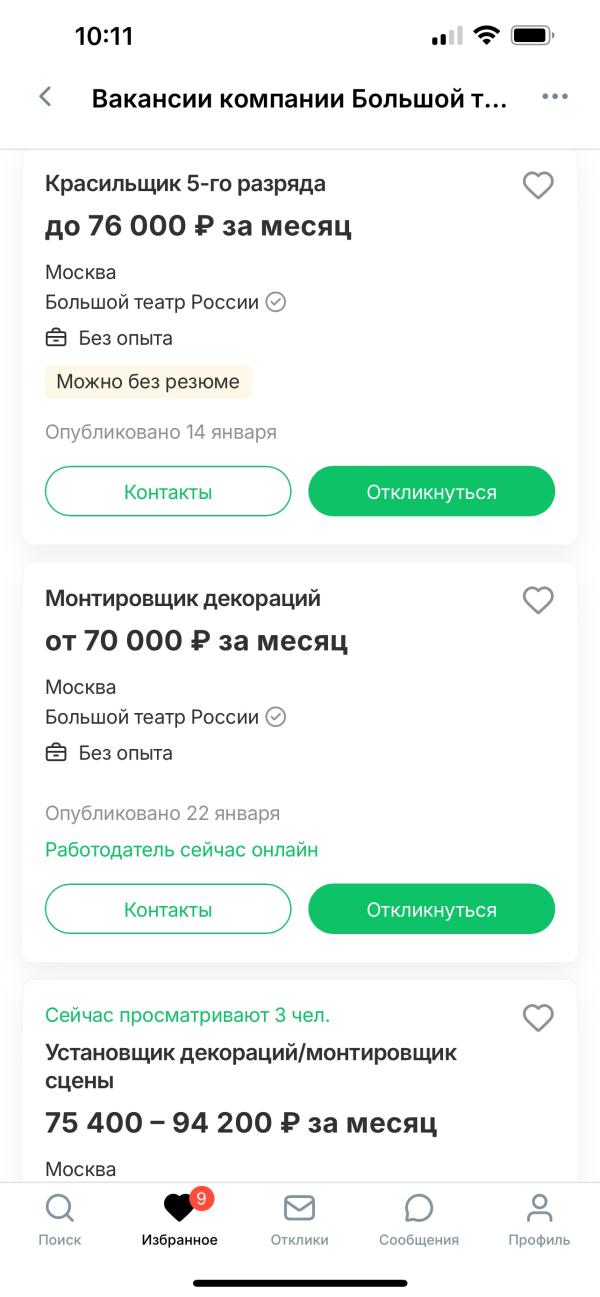Open Отклики envelope tab
Screen dimensions: 600x1297
[300, 1220]
